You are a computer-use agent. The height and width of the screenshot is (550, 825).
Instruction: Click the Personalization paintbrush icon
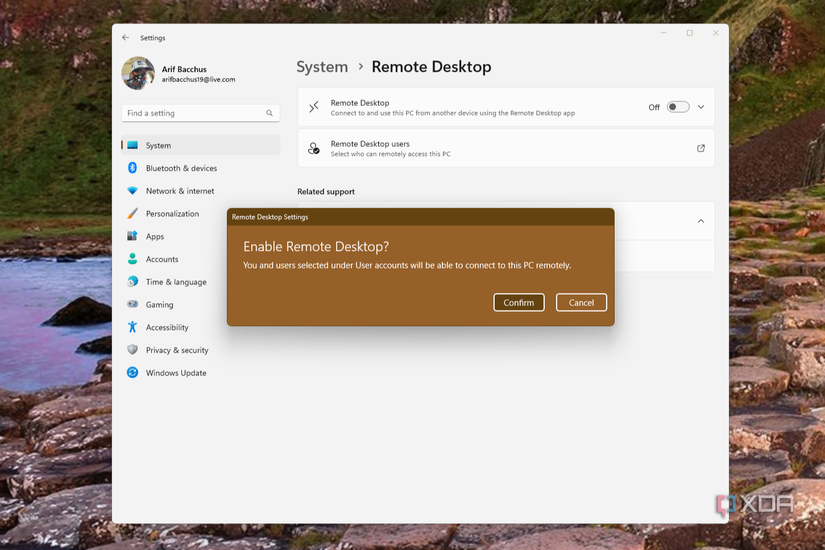click(x=133, y=213)
